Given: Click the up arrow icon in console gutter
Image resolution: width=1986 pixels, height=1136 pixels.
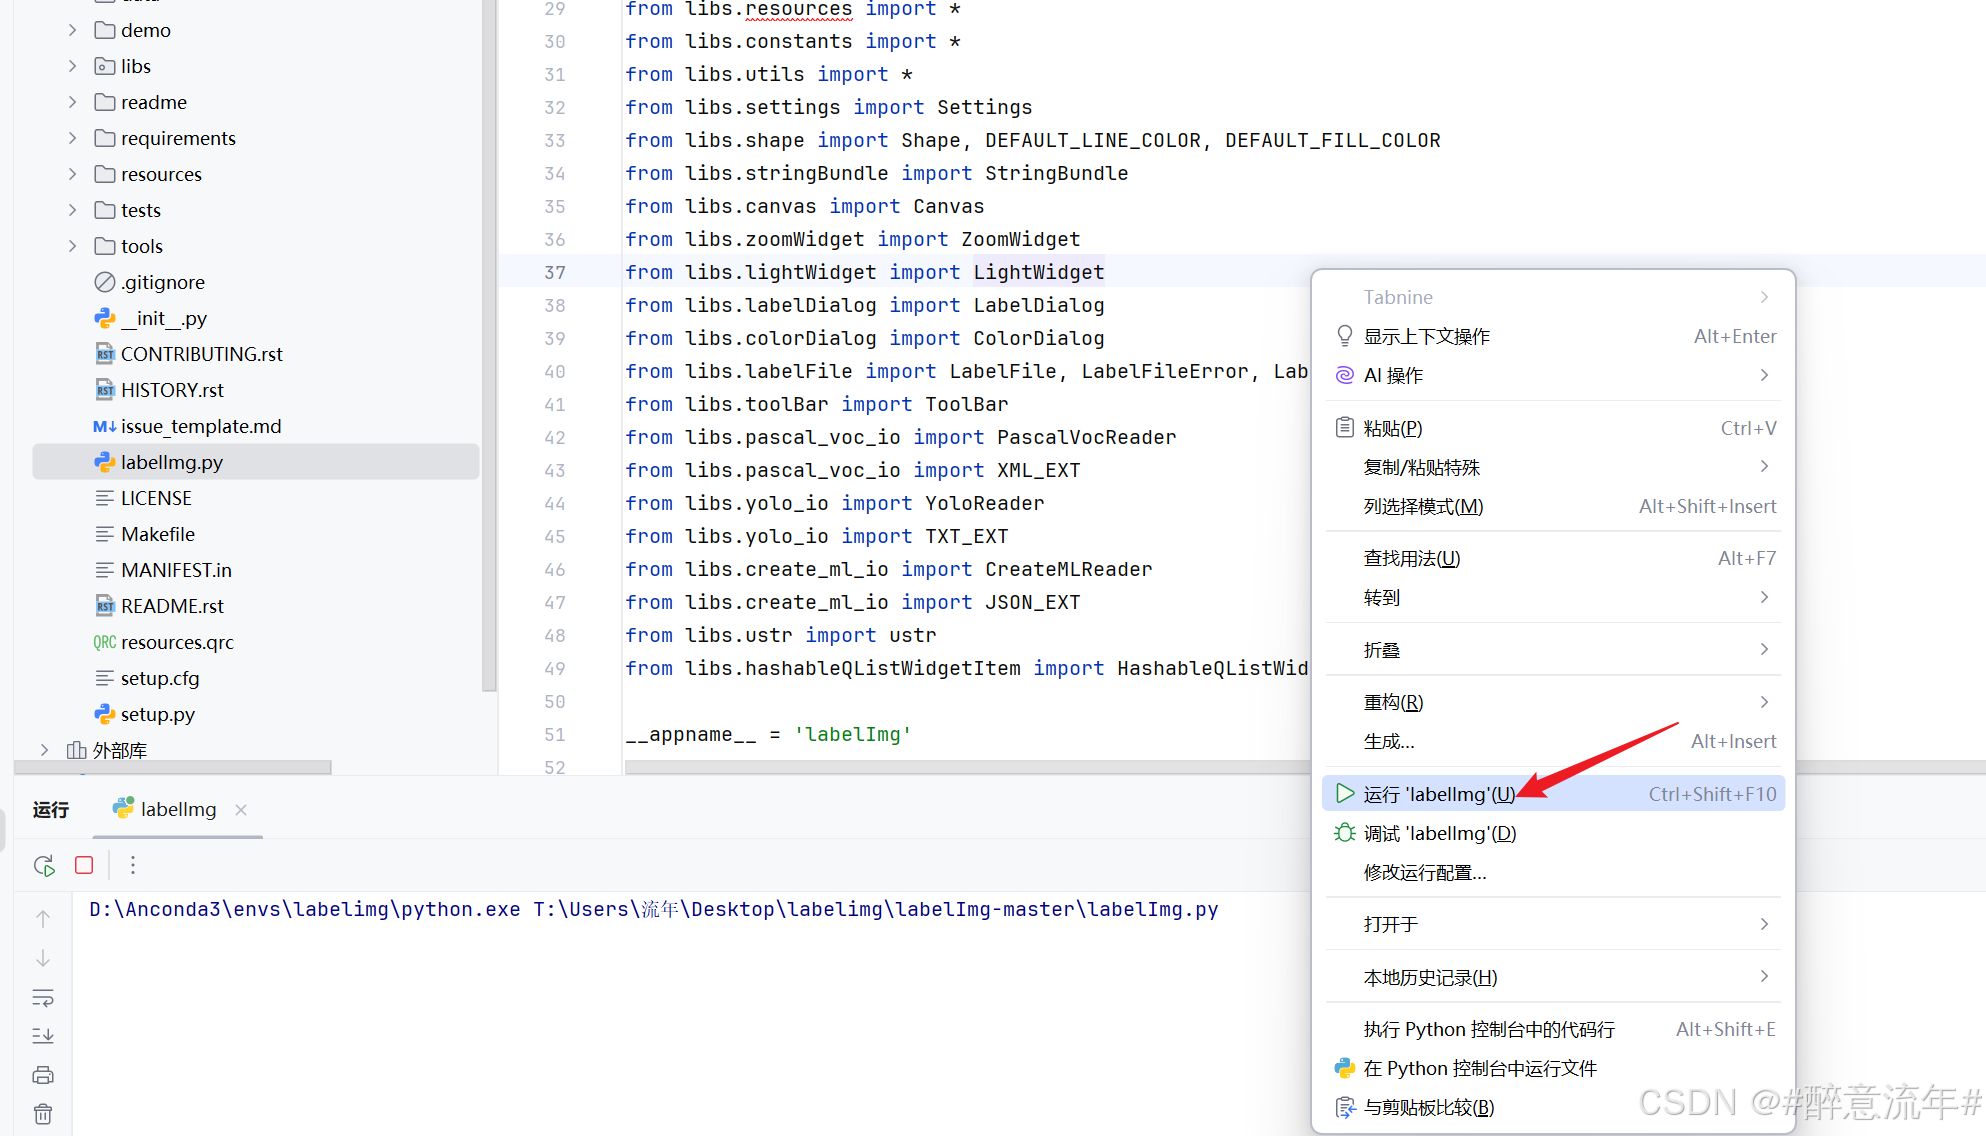Looking at the screenshot, I should tap(43, 918).
